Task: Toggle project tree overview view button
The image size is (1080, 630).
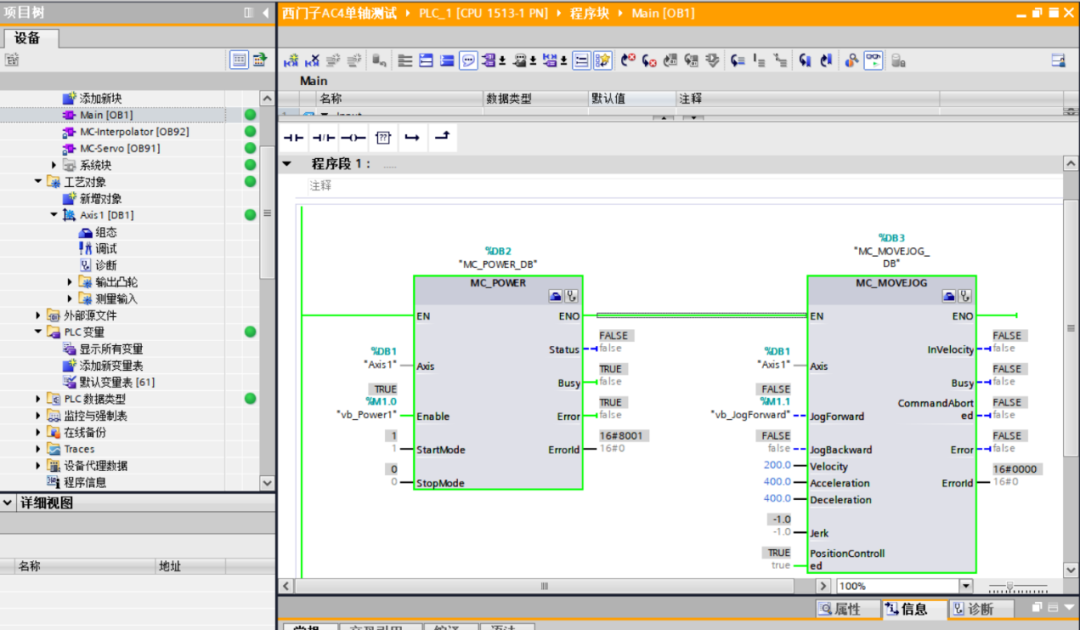Action: tap(239, 60)
